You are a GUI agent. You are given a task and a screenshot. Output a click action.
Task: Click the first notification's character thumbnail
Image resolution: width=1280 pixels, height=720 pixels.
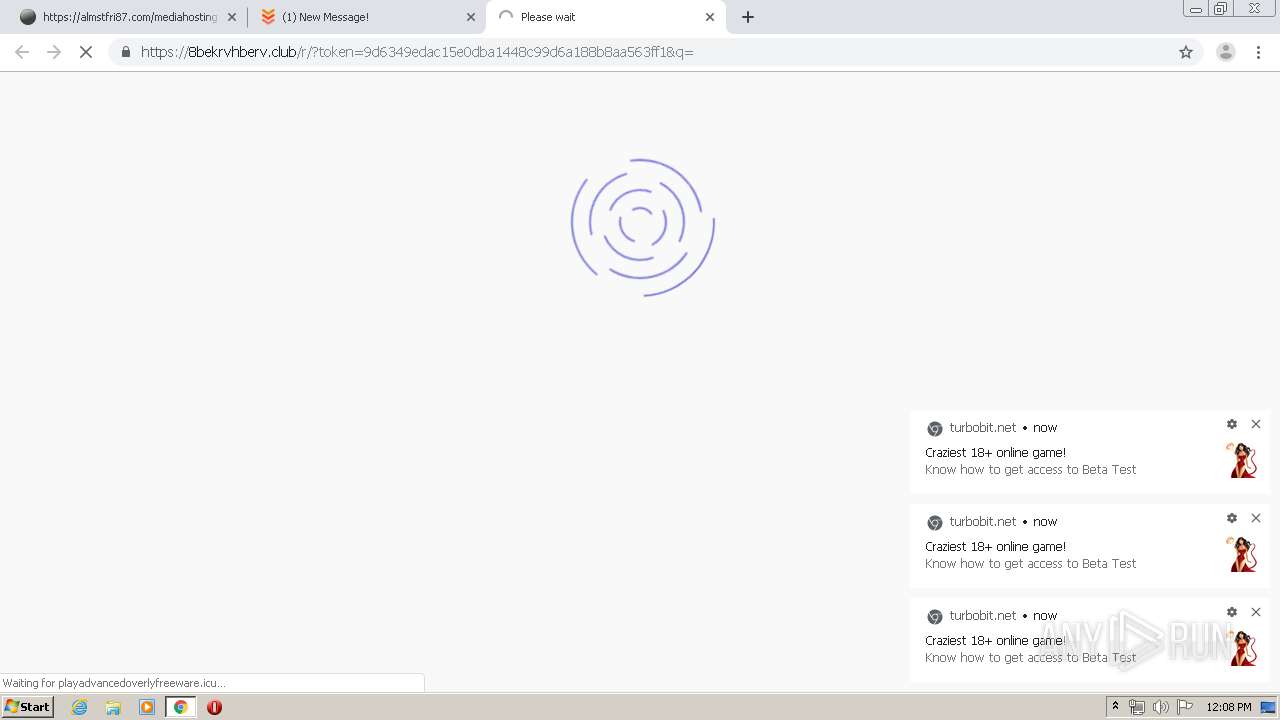[1242, 460]
